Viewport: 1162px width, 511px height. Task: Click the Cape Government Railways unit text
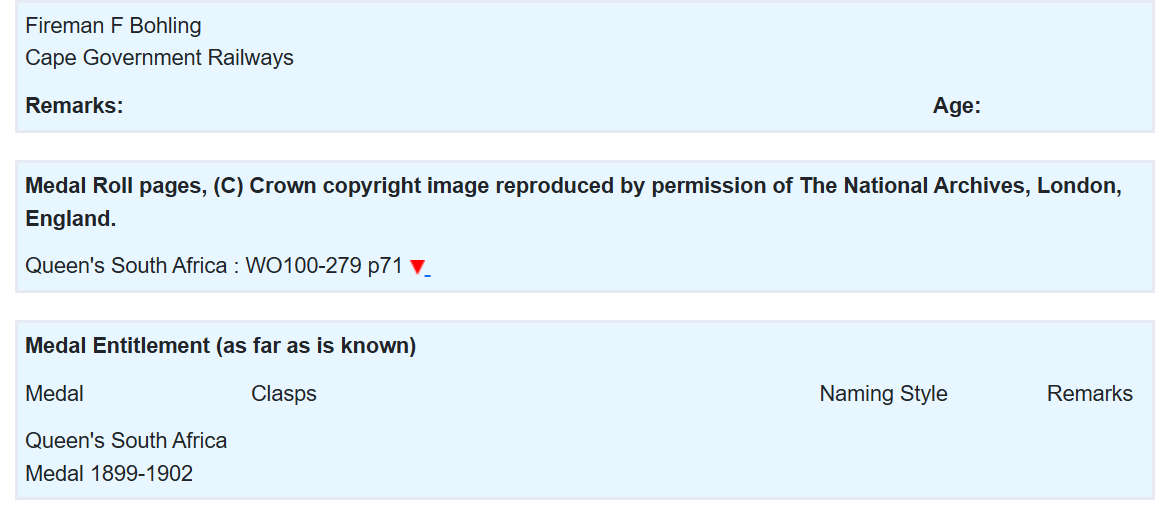159,58
